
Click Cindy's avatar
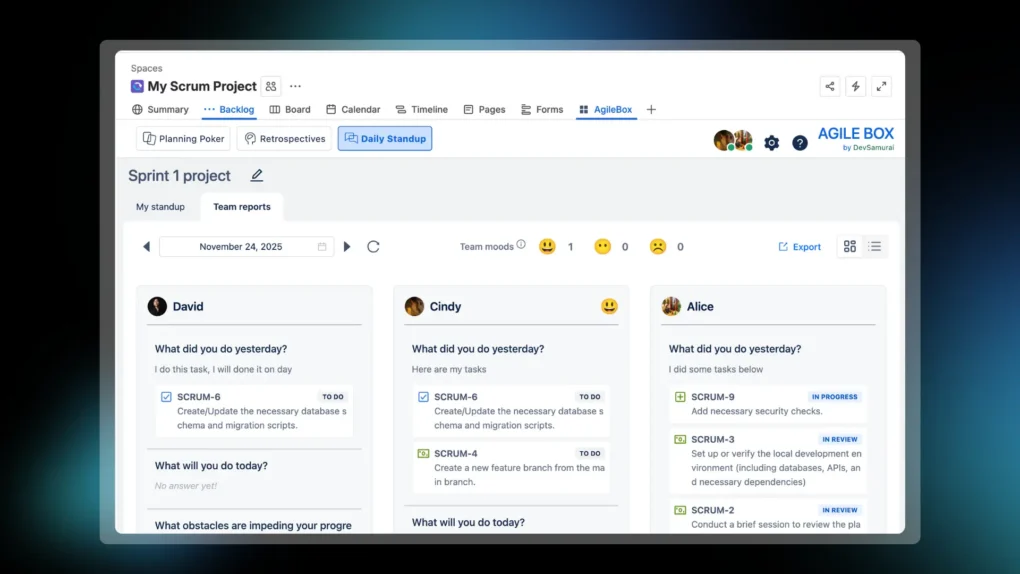click(x=414, y=307)
